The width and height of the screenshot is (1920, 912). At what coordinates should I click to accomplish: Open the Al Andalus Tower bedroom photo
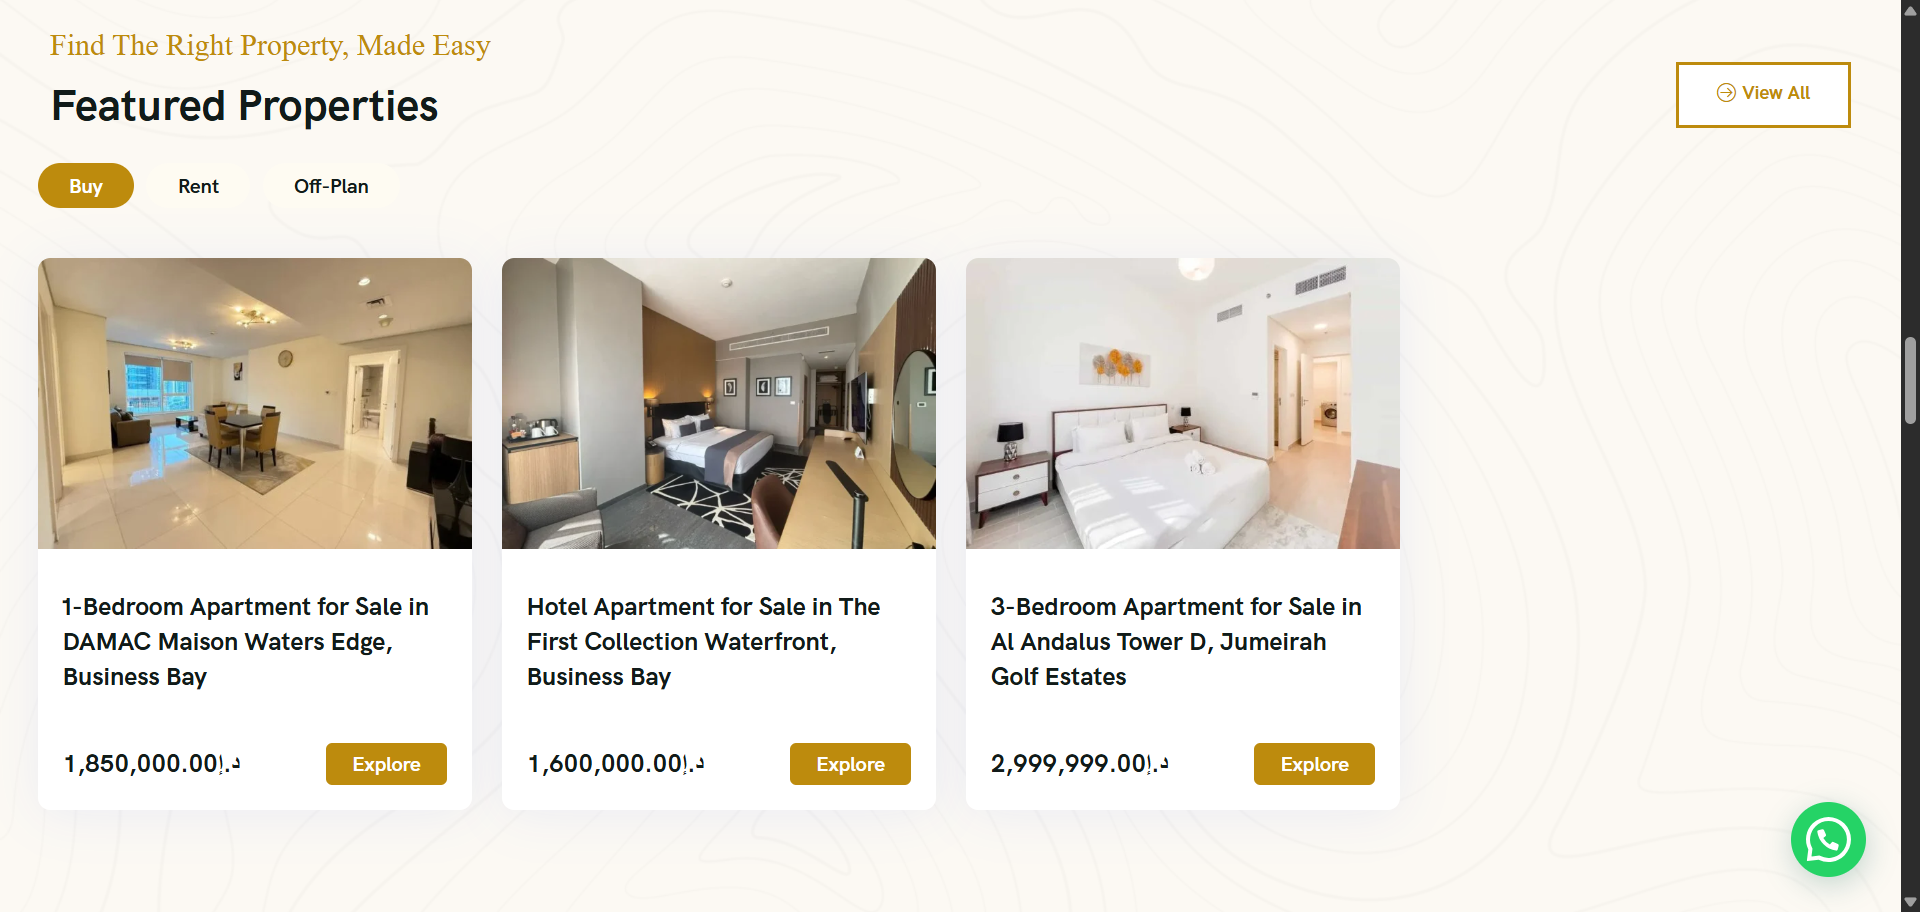[1183, 403]
